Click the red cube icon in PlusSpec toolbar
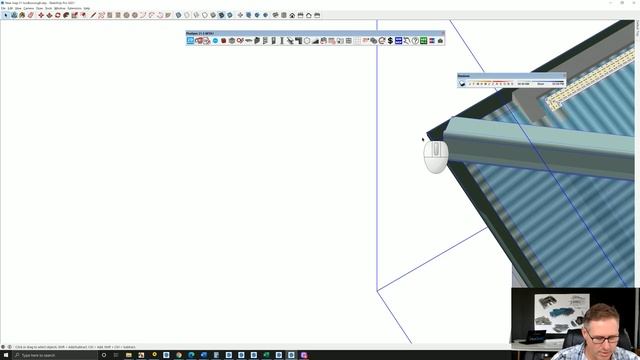The height and width of the screenshot is (360, 640). click(x=224, y=40)
